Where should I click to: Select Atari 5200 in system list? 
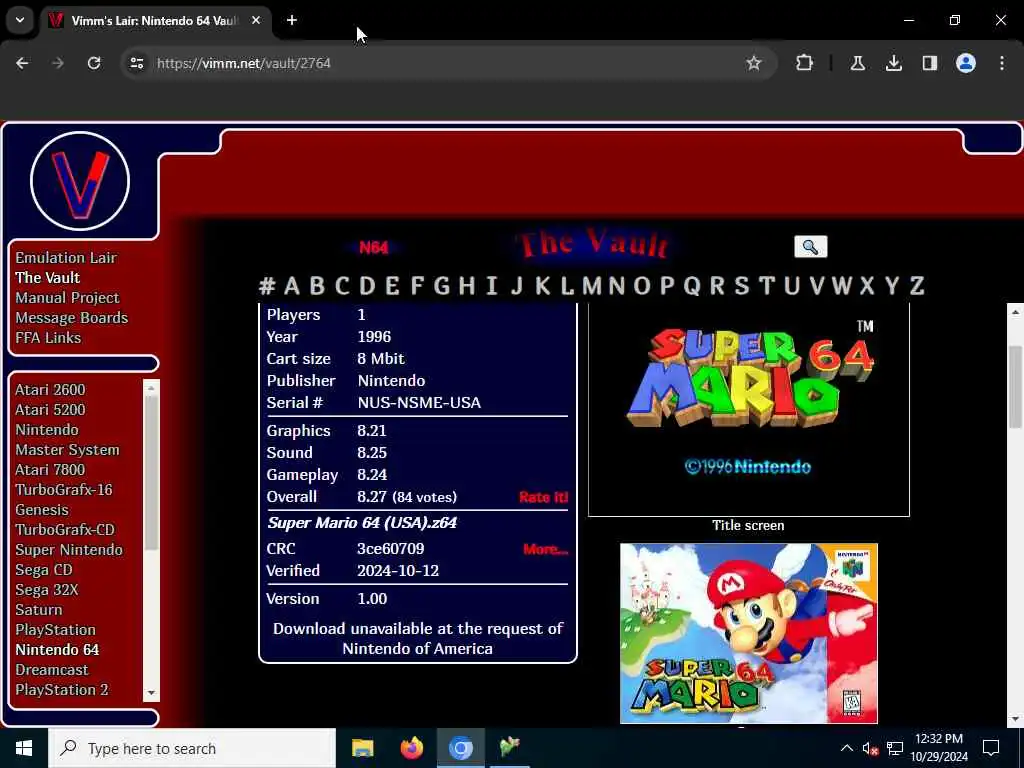pos(50,409)
